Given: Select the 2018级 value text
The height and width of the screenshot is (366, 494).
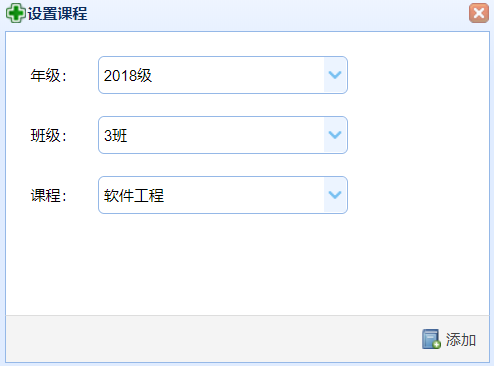Looking at the screenshot, I should click(128, 75).
